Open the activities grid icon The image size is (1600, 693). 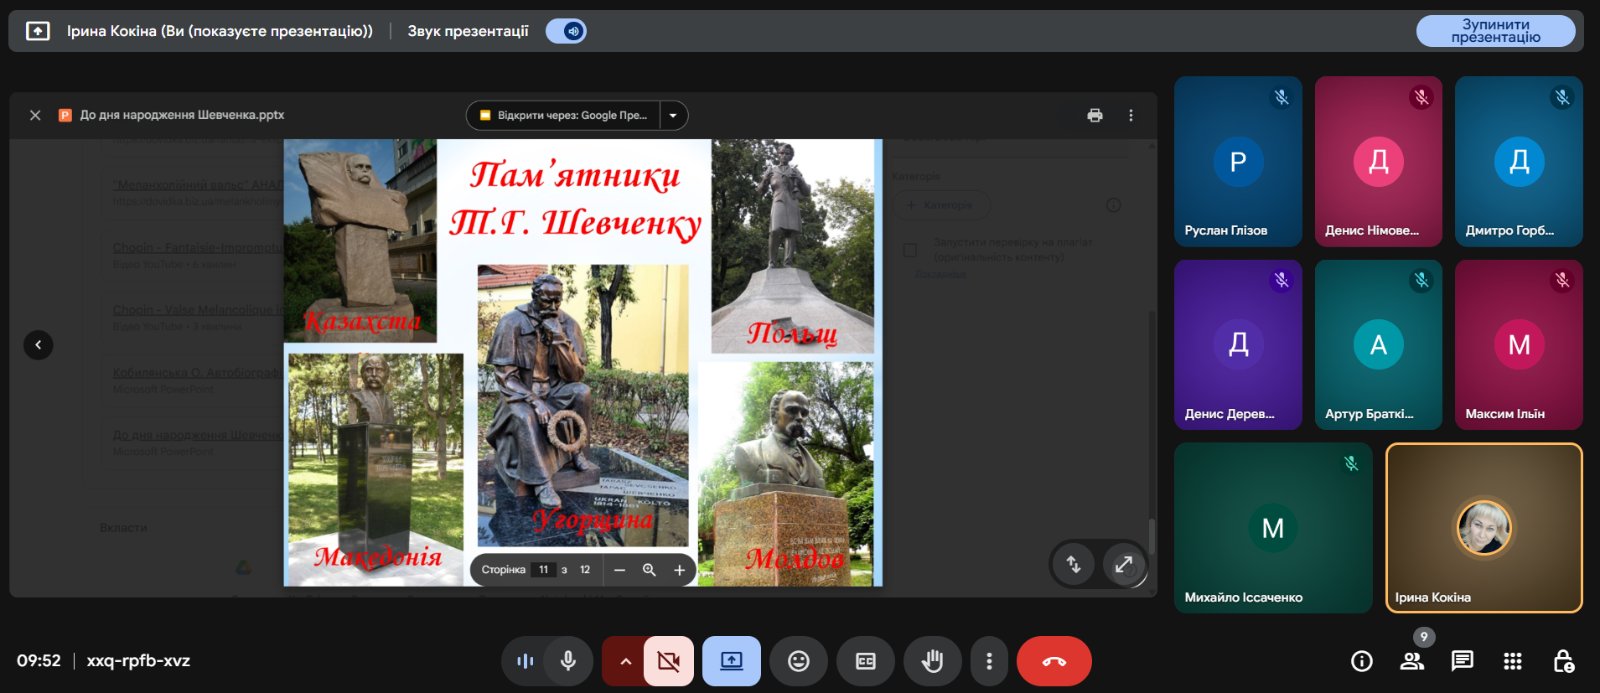pyautogui.click(x=1512, y=661)
